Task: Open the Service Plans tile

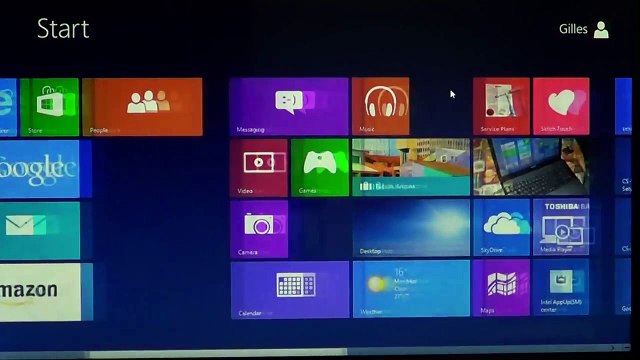Action: click(501, 106)
